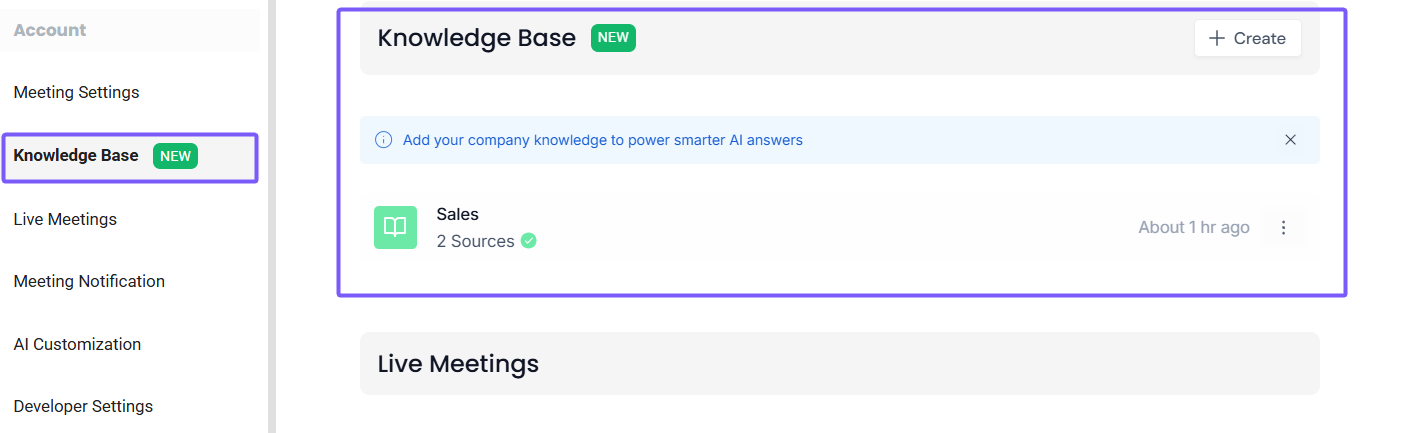This screenshot has height=433, width=1404.
Task: Open Meeting Settings in the sidebar
Action: 76,93
